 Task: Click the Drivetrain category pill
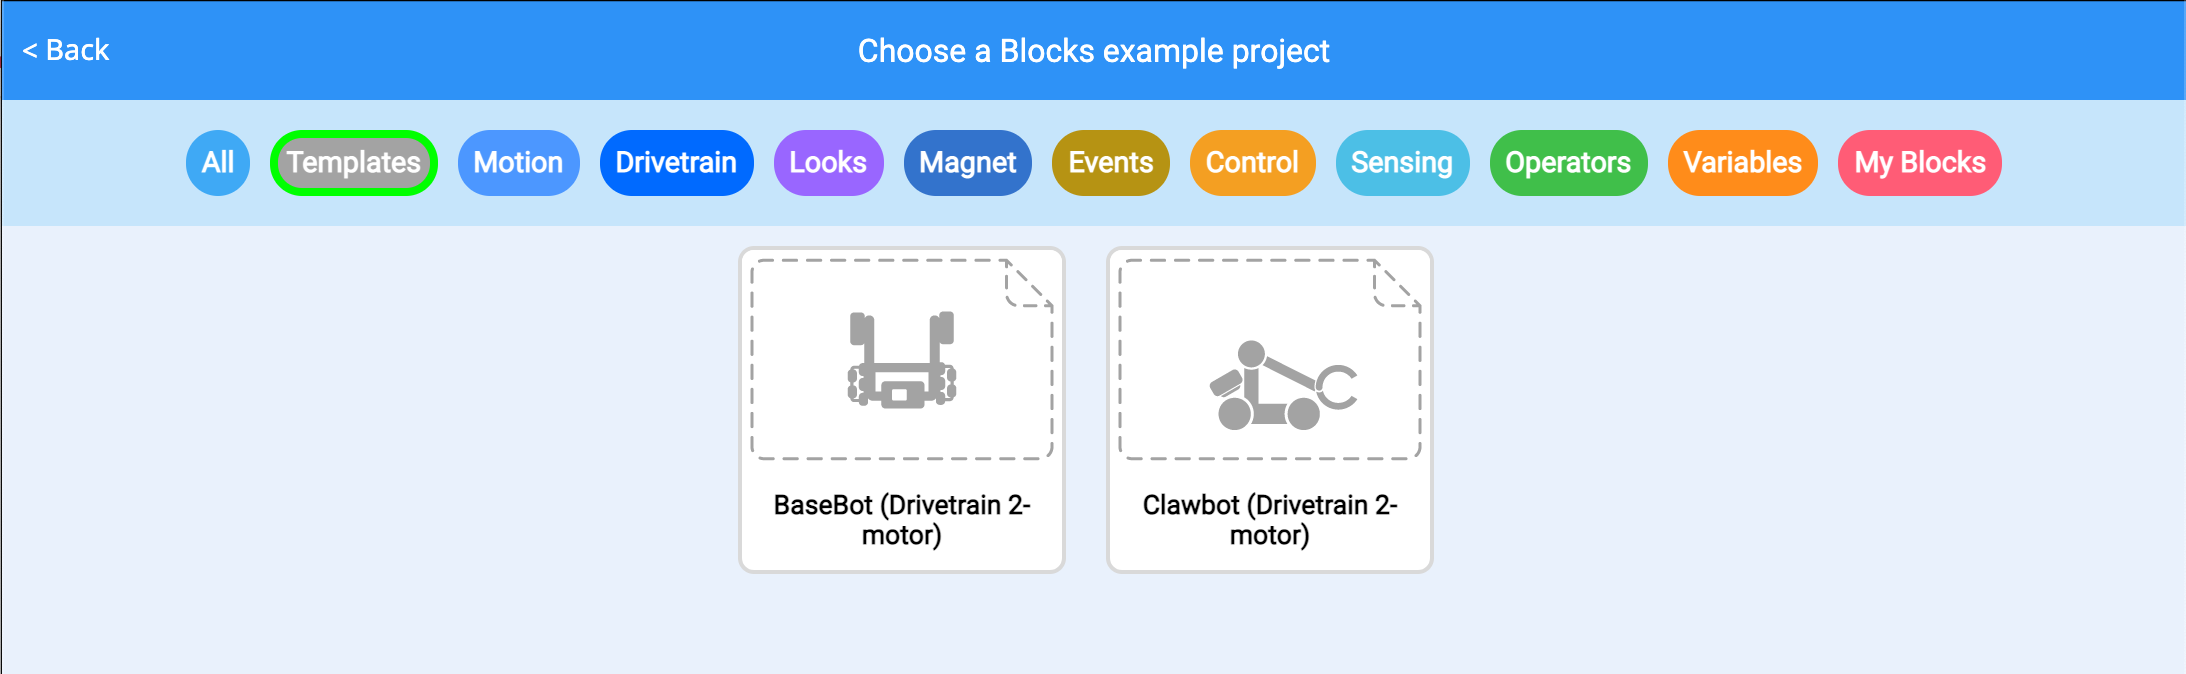(676, 162)
